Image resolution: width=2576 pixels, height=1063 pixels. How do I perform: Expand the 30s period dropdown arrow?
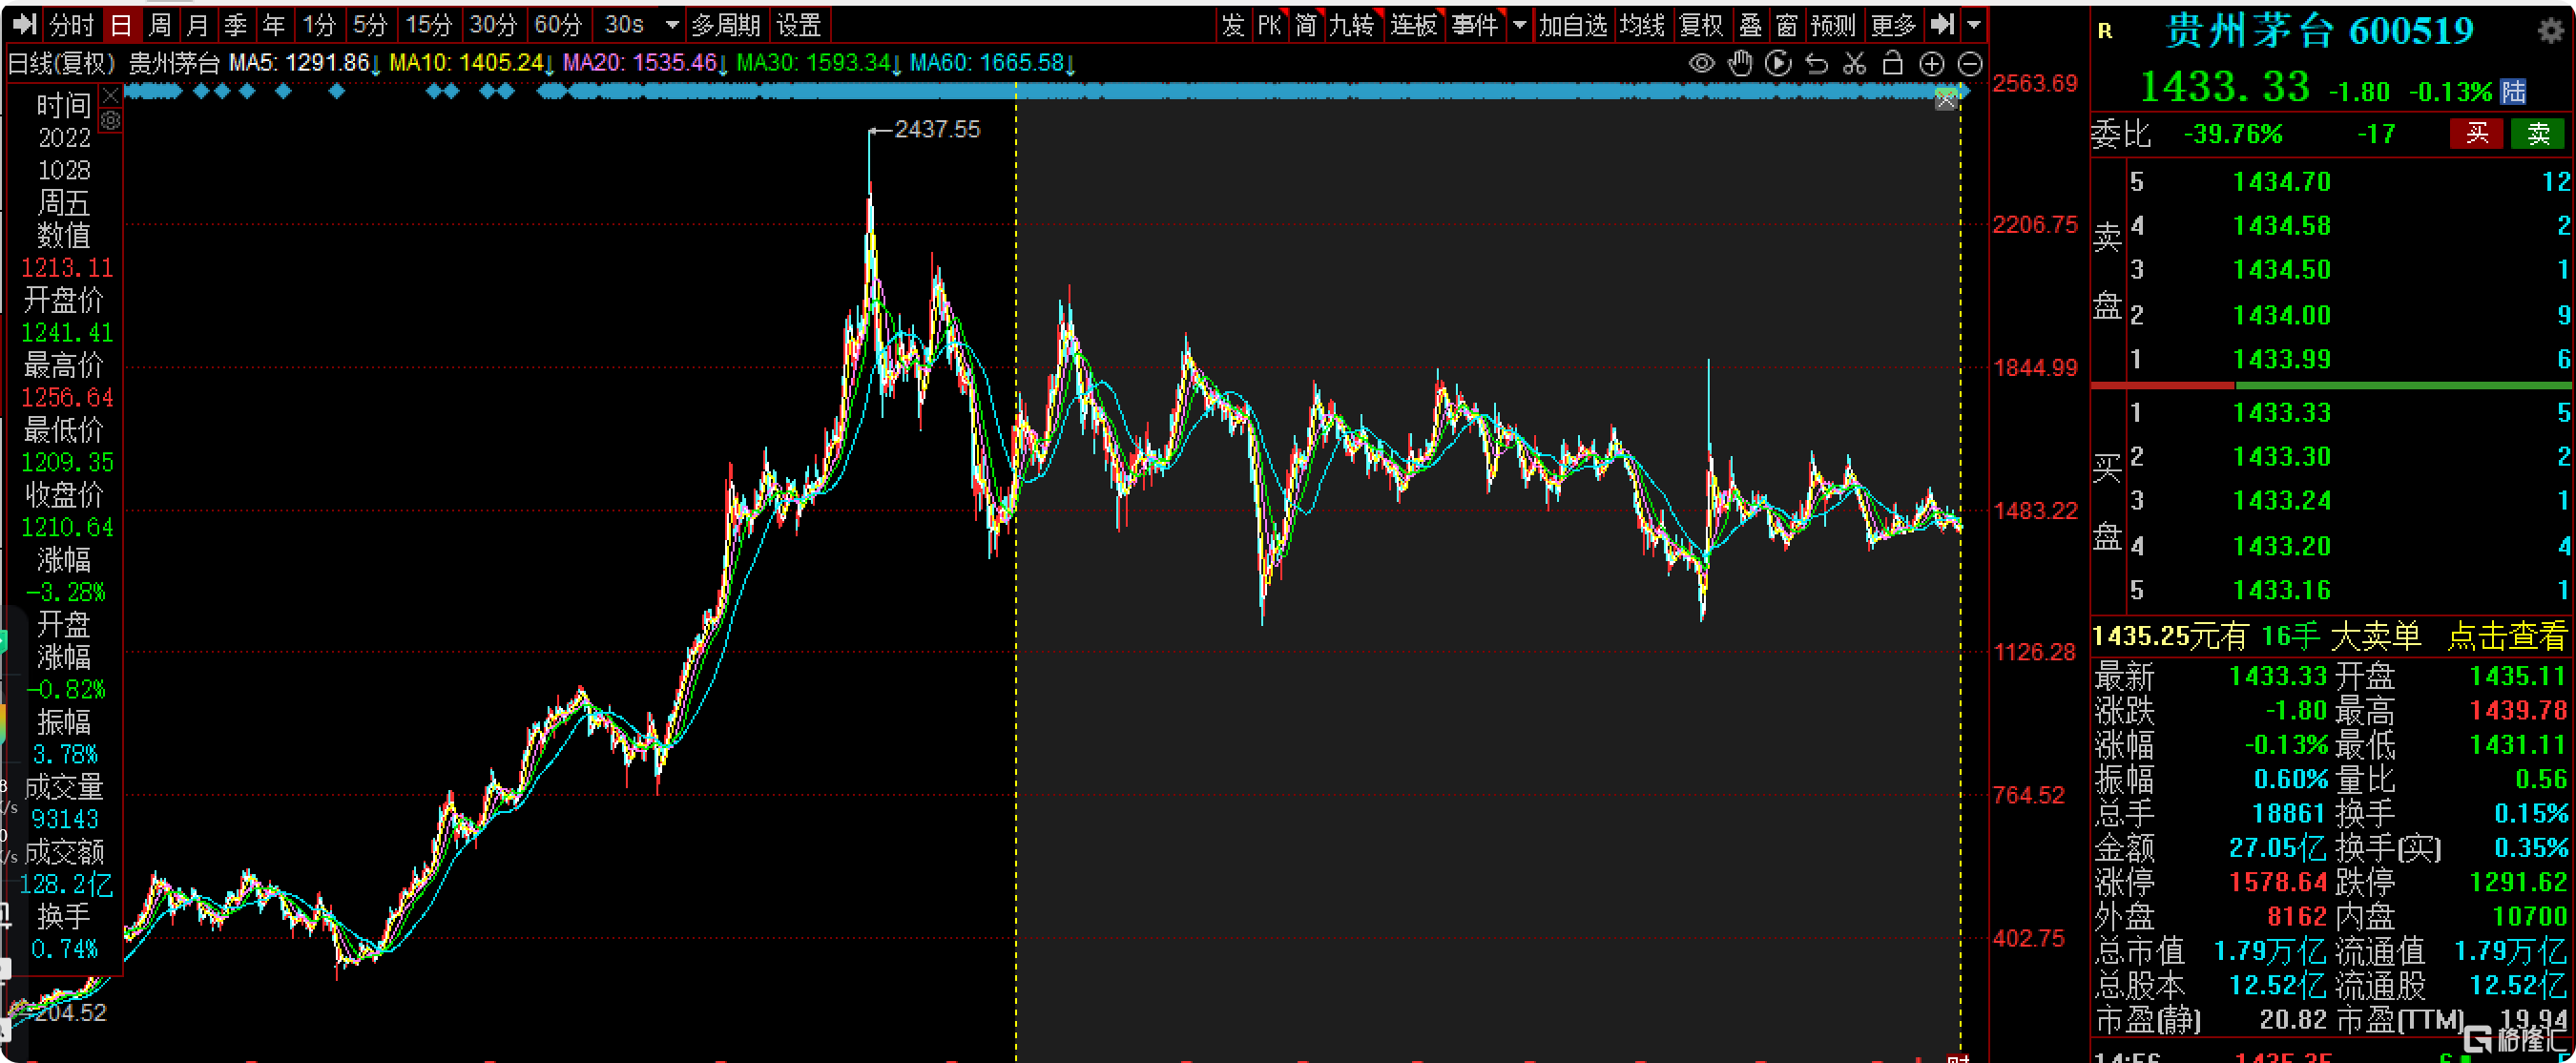[x=672, y=25]
